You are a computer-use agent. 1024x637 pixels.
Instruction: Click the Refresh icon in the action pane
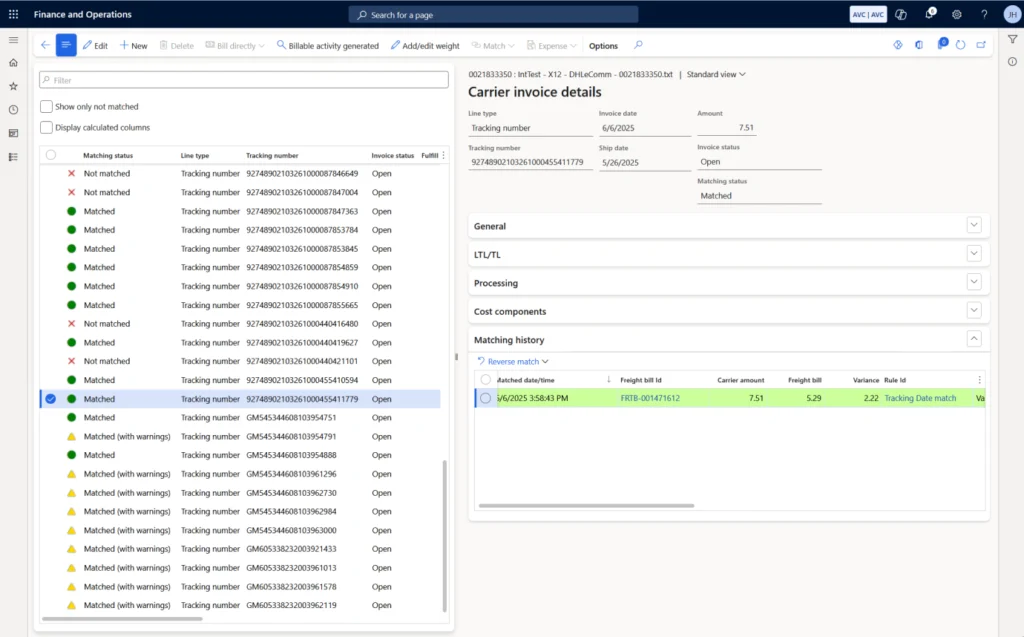pos(960,45)
